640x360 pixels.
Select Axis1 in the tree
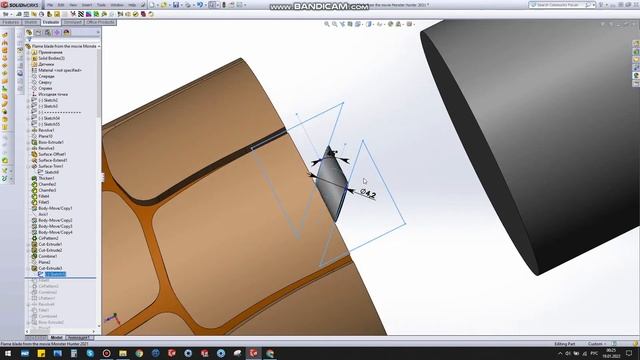(x=43, y=214)
